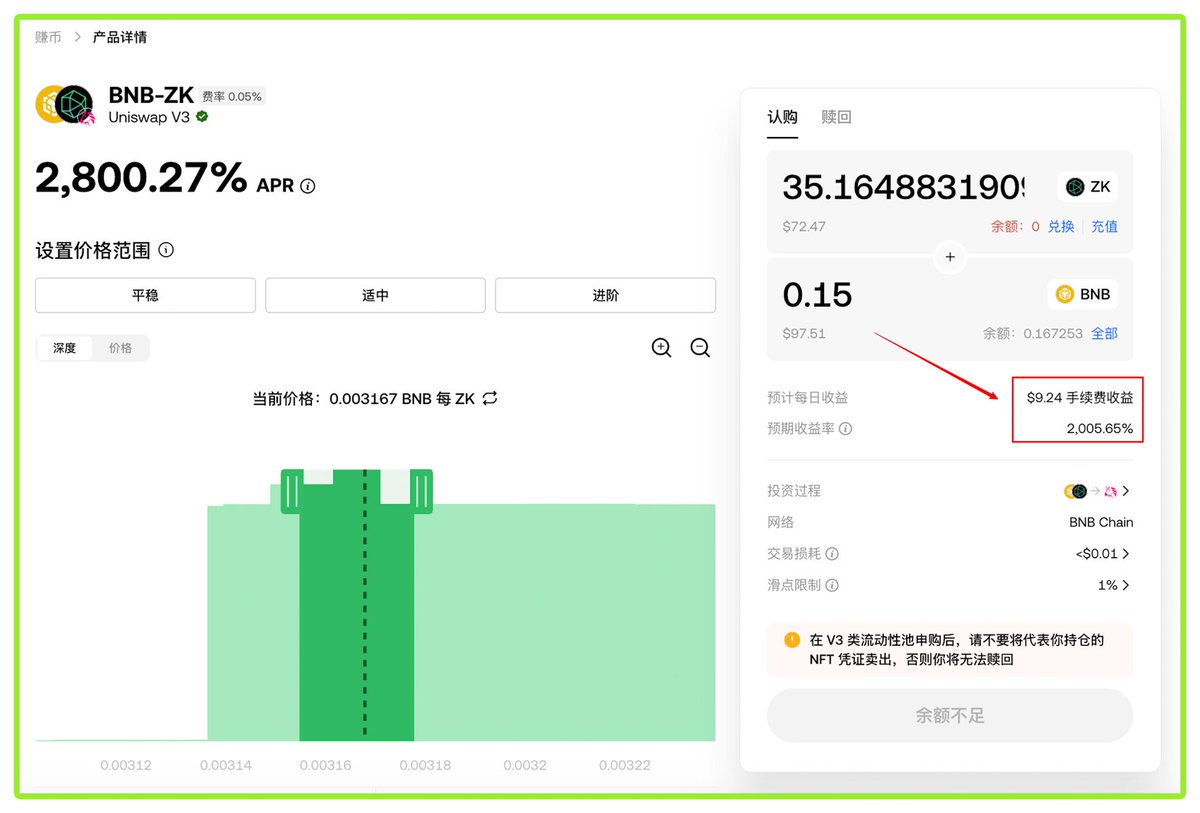Click the info icon next to 交易损耗

coord(832,554)
